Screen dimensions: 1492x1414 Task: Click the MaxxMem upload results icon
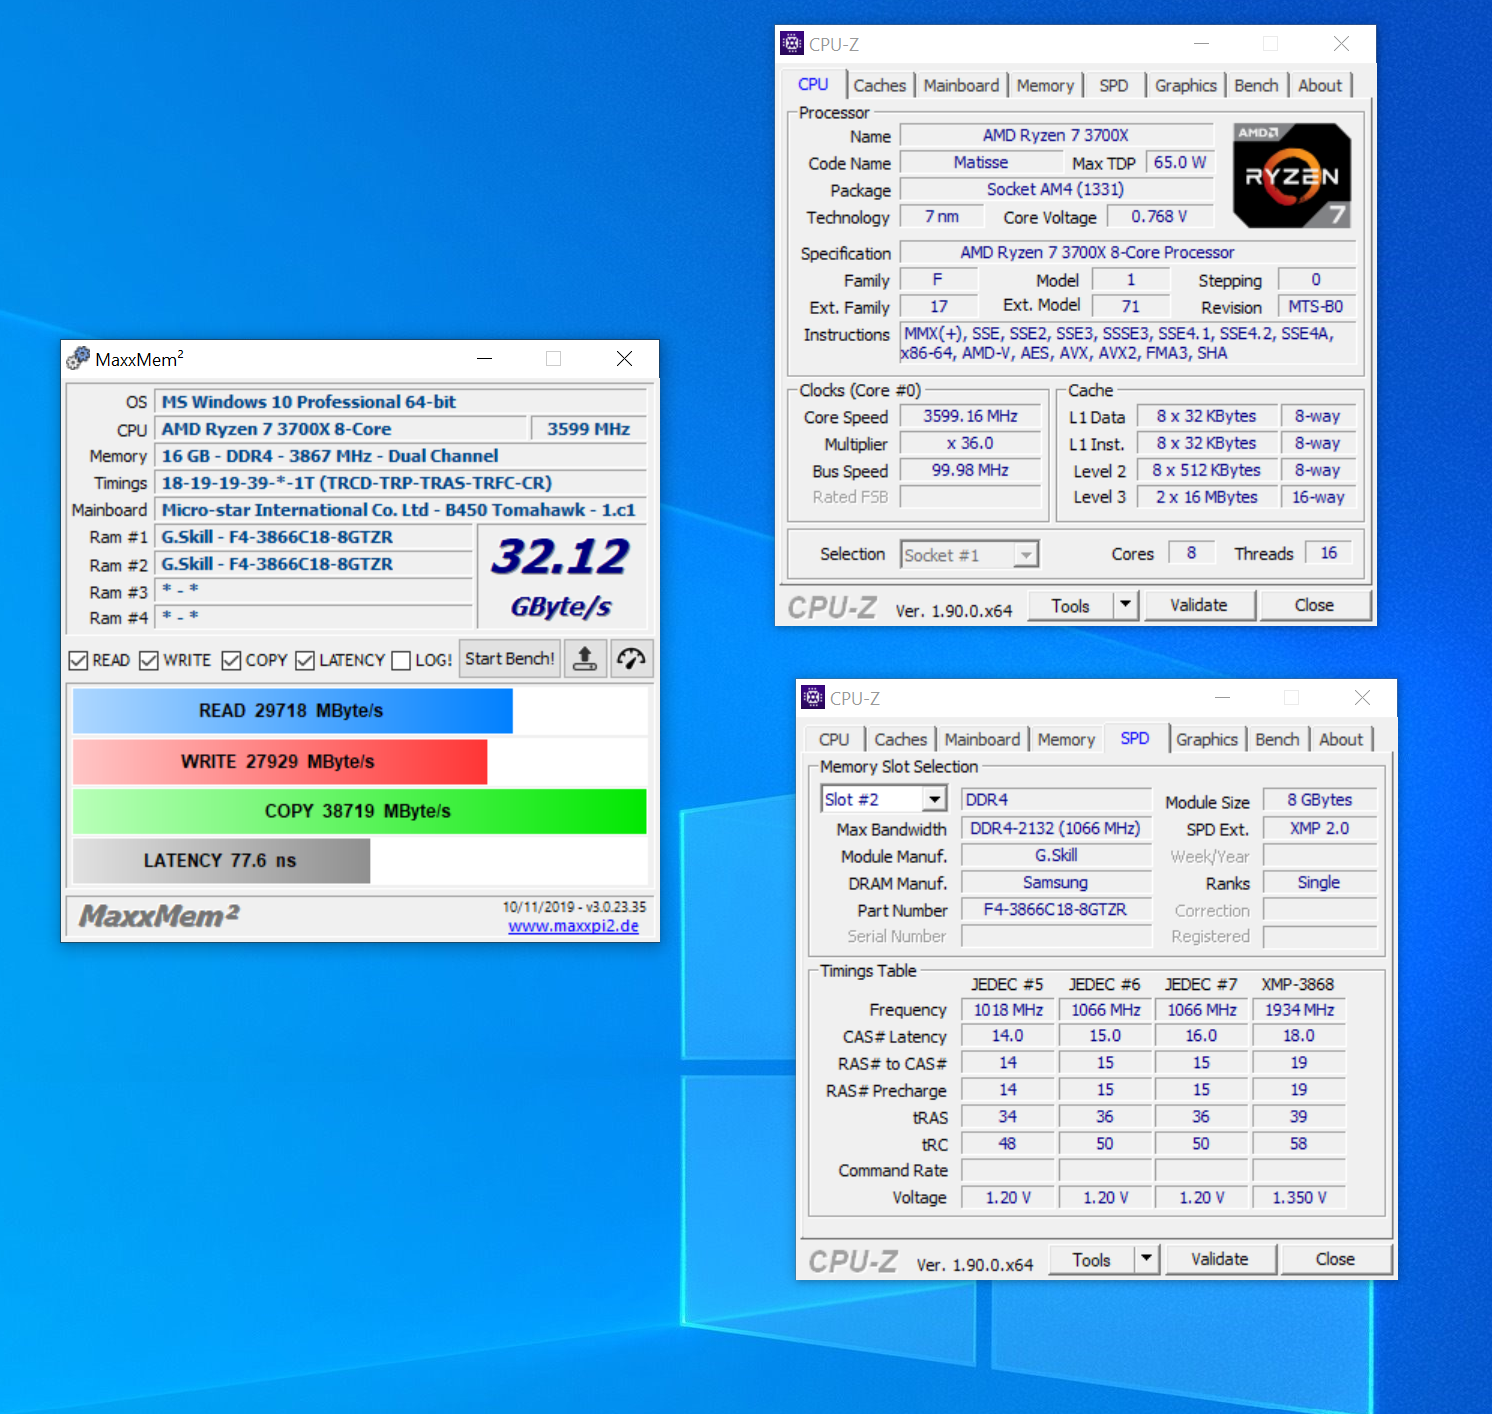click(x=585, y=659)
